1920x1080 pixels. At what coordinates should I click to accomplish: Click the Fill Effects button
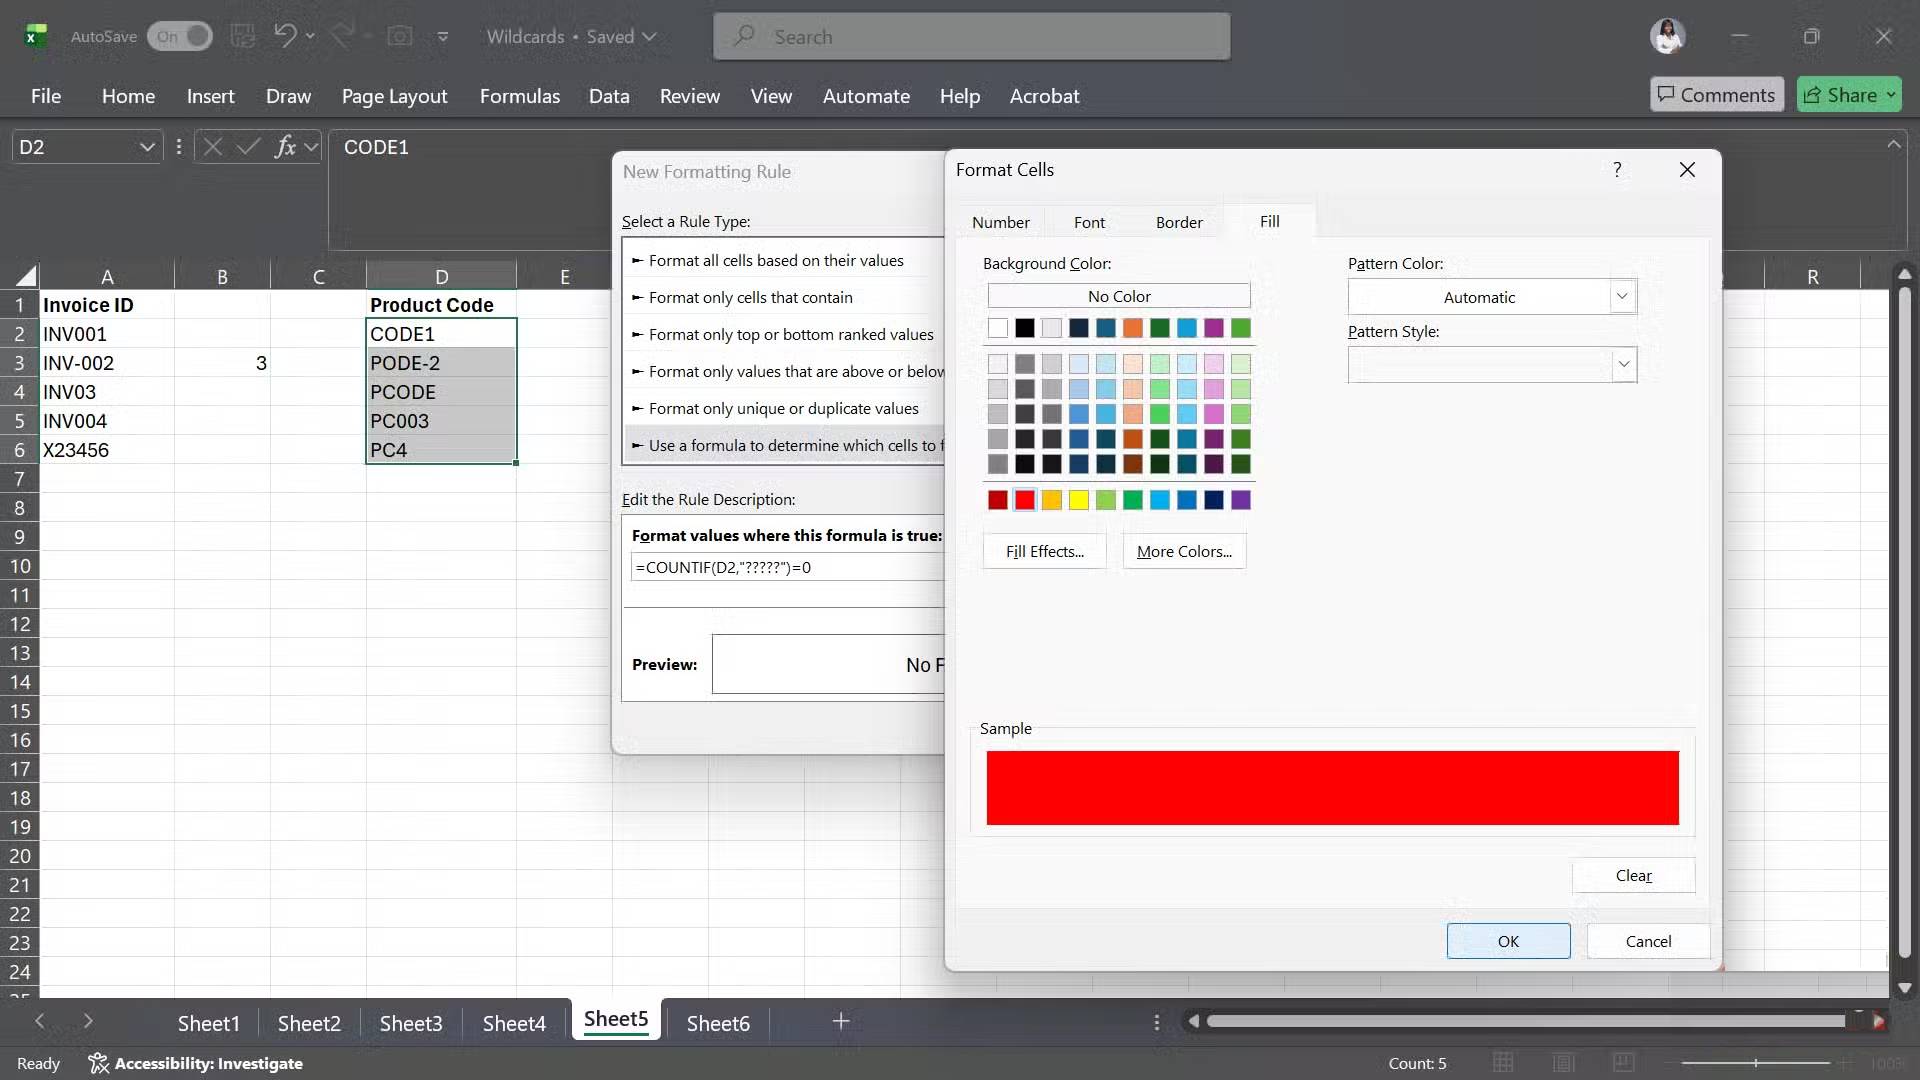[1043, 550]
